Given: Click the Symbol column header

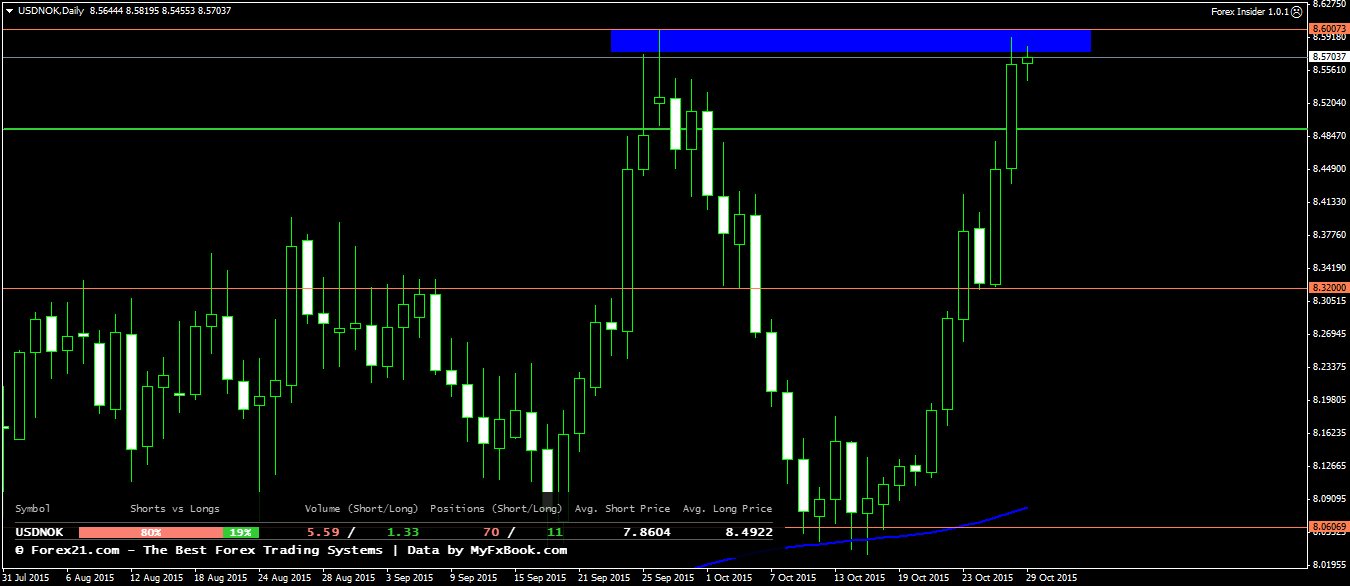Looking at the screenshot, I should click(33, 509).
